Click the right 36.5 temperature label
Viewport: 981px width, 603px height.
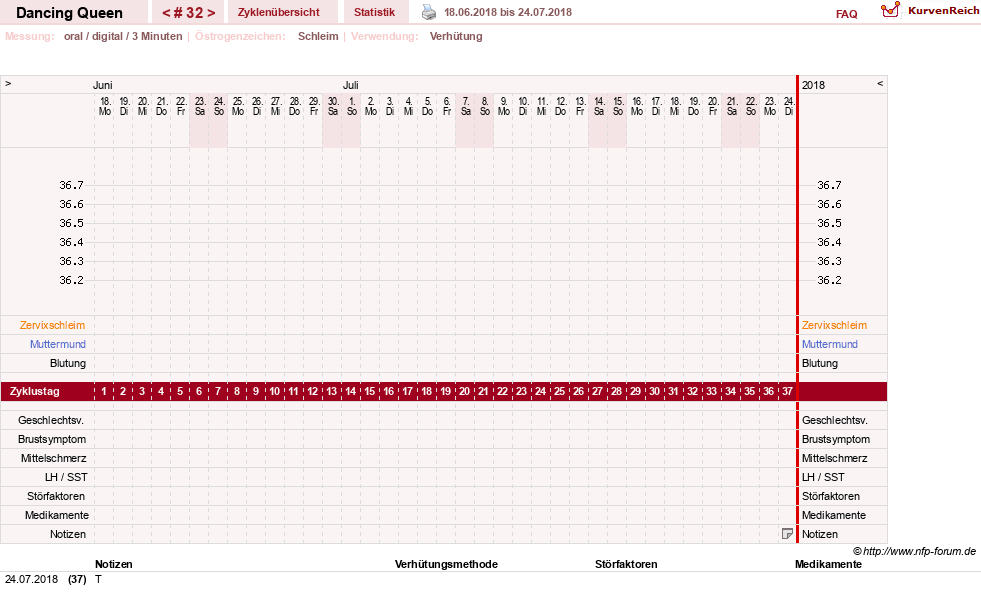point(829,223)
